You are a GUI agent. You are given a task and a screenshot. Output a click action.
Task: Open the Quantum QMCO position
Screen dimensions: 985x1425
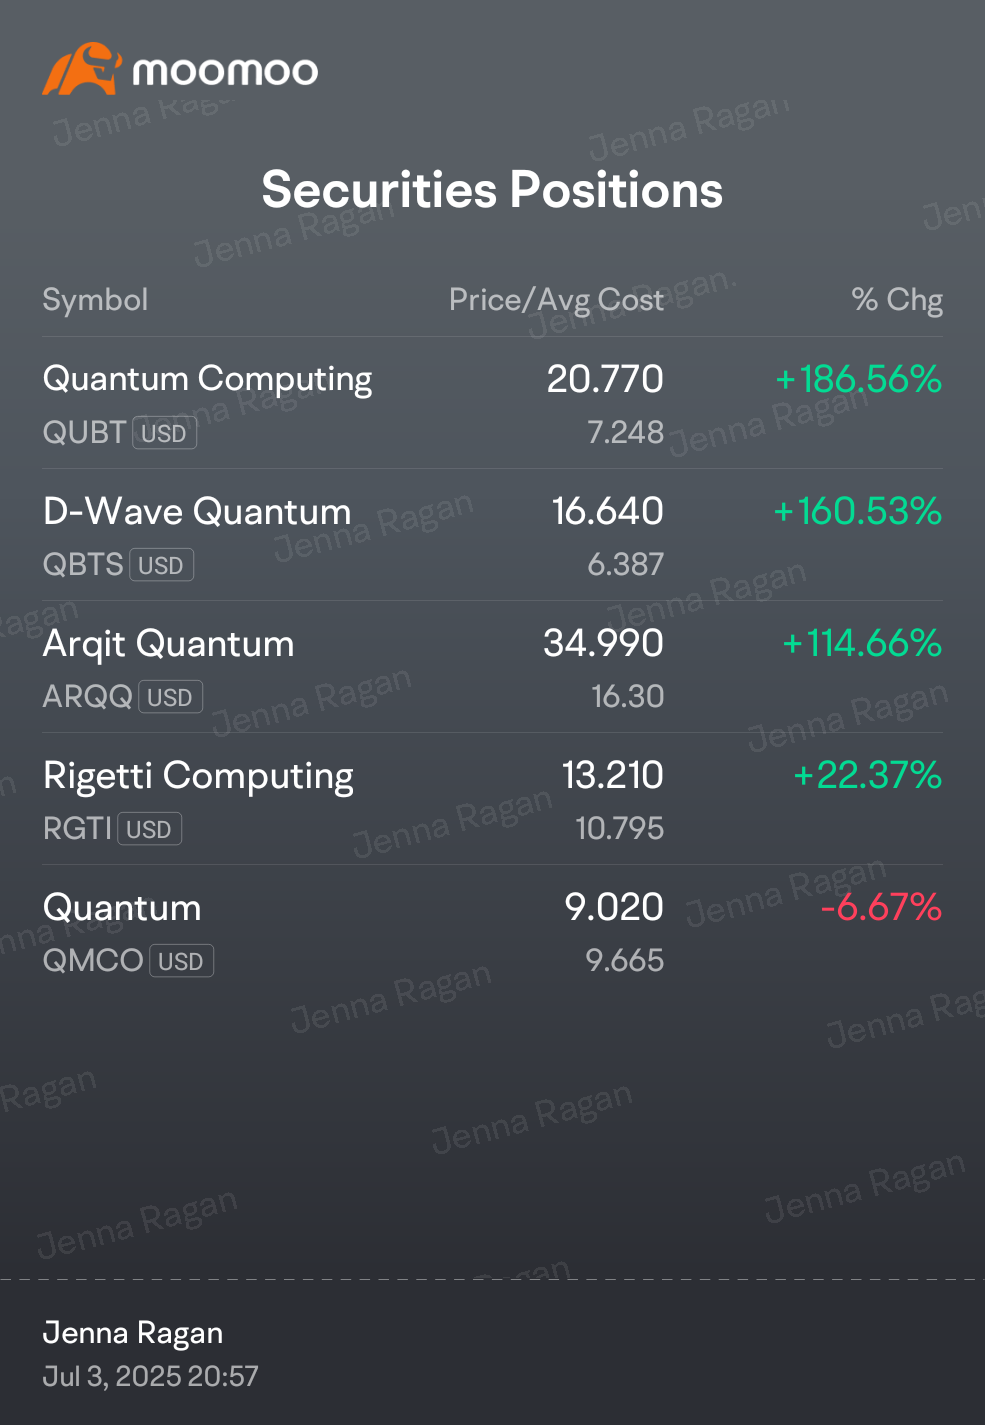coord(492,931)
